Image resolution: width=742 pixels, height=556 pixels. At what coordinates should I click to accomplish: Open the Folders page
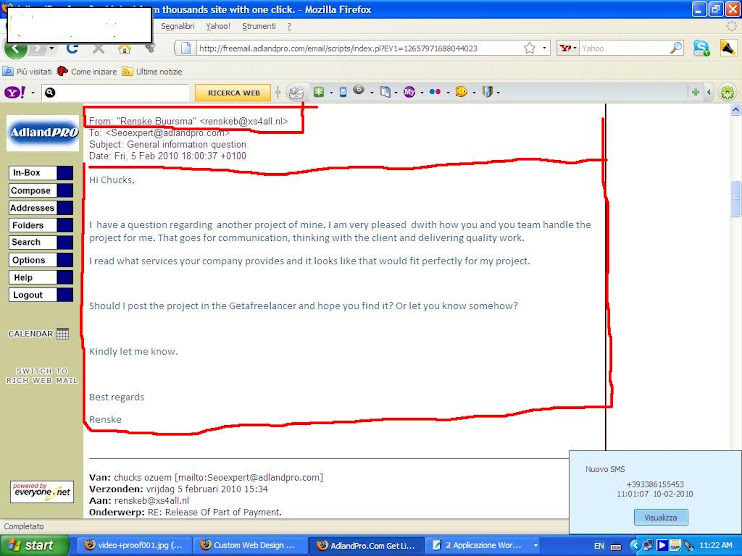[x=41, y=226]
